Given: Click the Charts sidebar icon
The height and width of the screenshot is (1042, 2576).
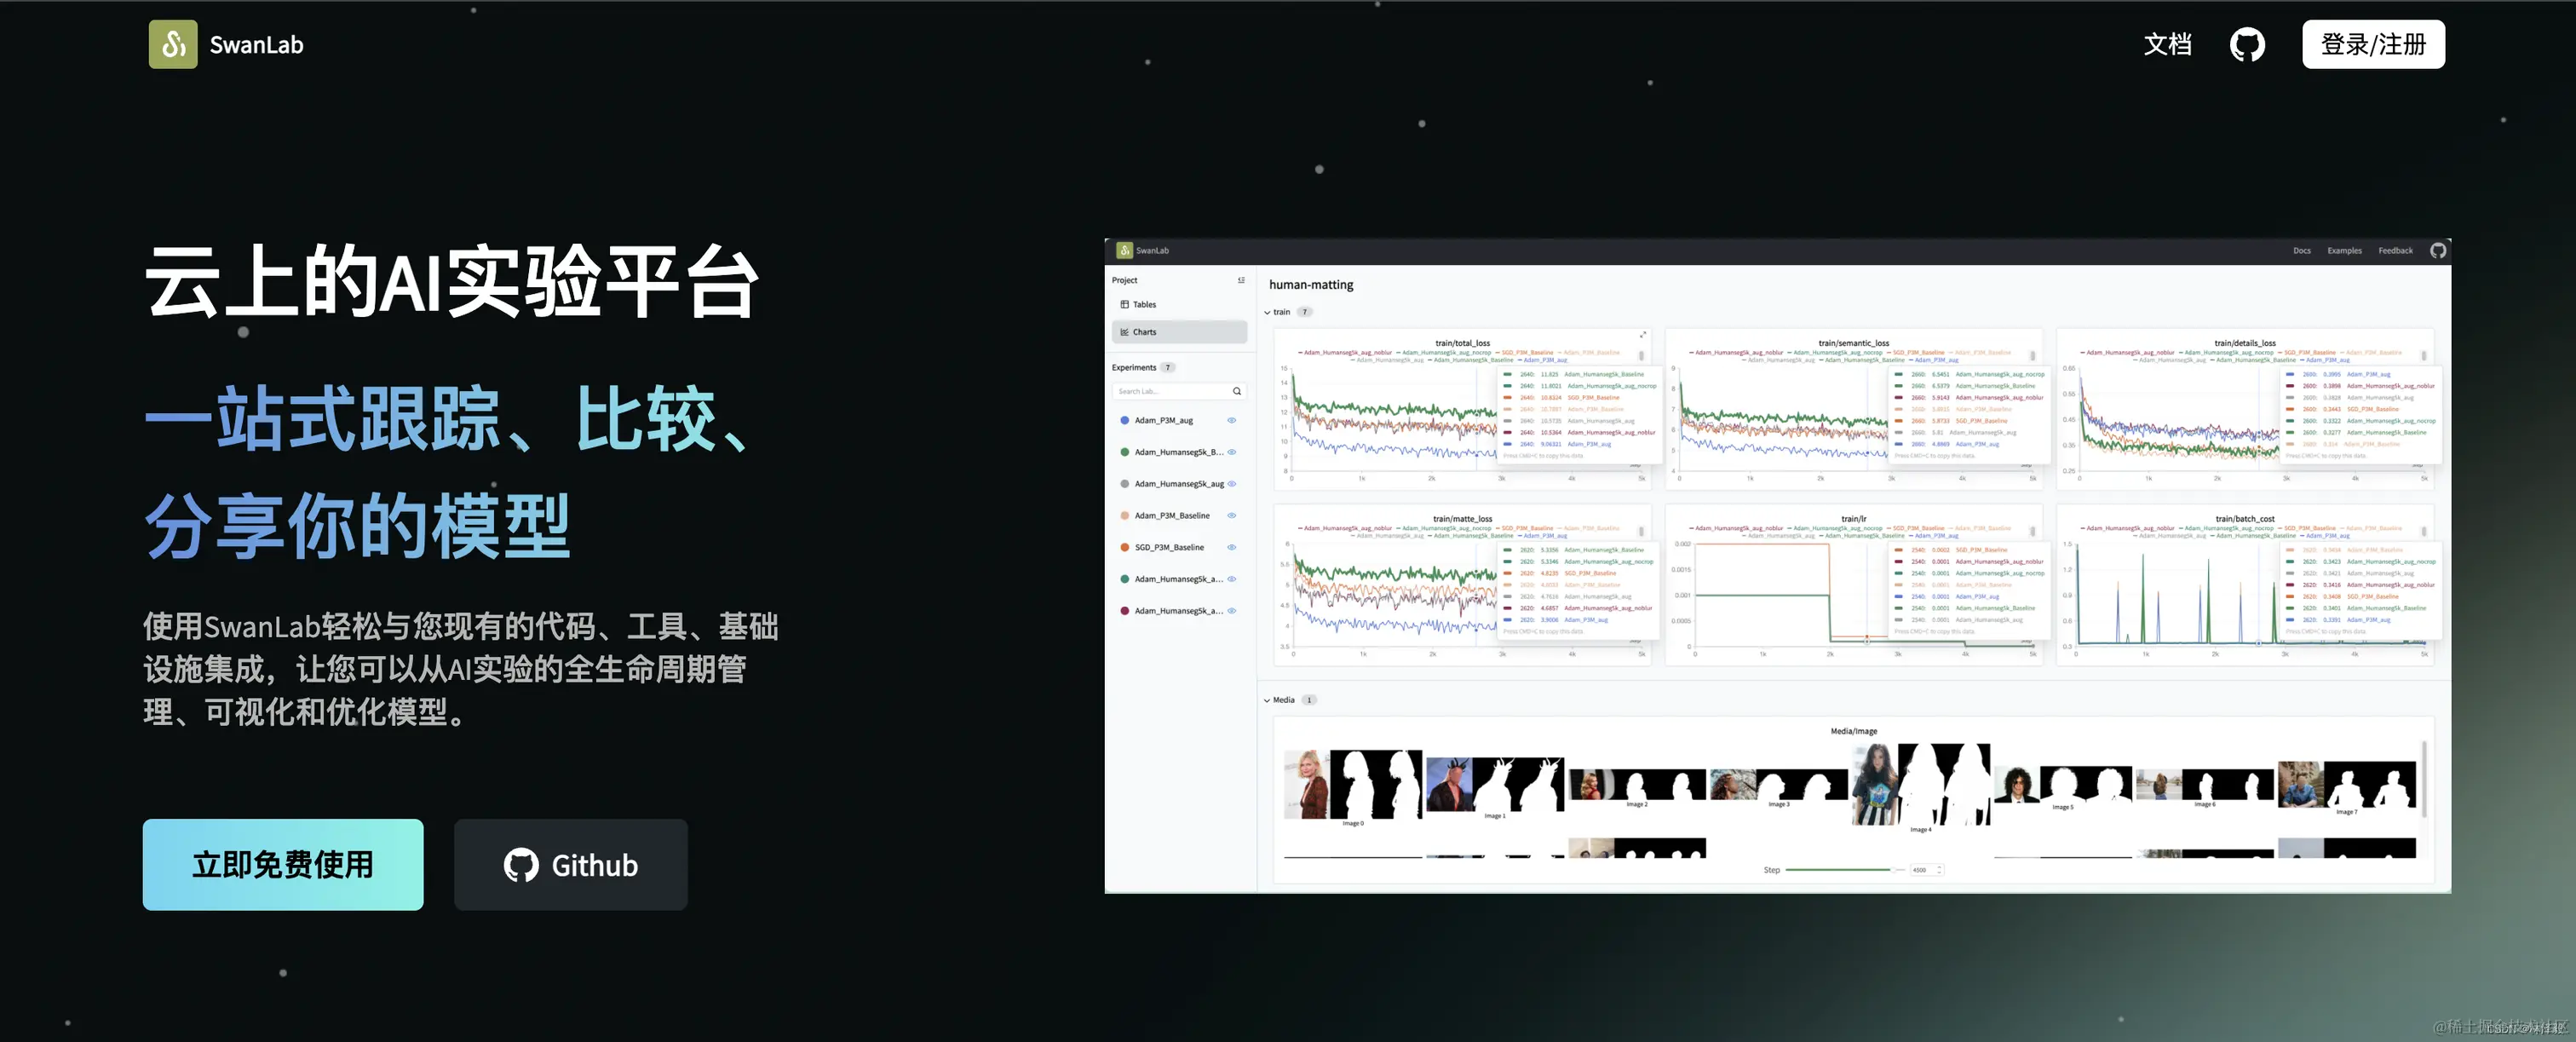Looking at the screenshot, I should (1125, 332).
